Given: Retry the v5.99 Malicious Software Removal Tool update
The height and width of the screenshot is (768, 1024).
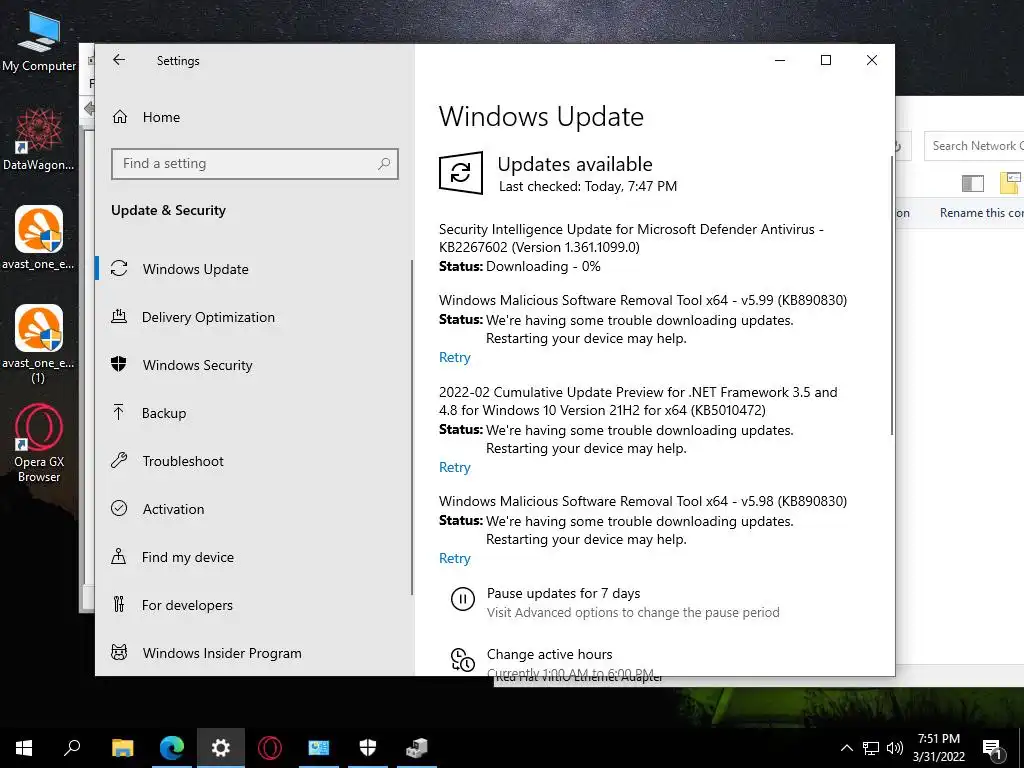Looking at the screenshot, I should coord(455,357).
